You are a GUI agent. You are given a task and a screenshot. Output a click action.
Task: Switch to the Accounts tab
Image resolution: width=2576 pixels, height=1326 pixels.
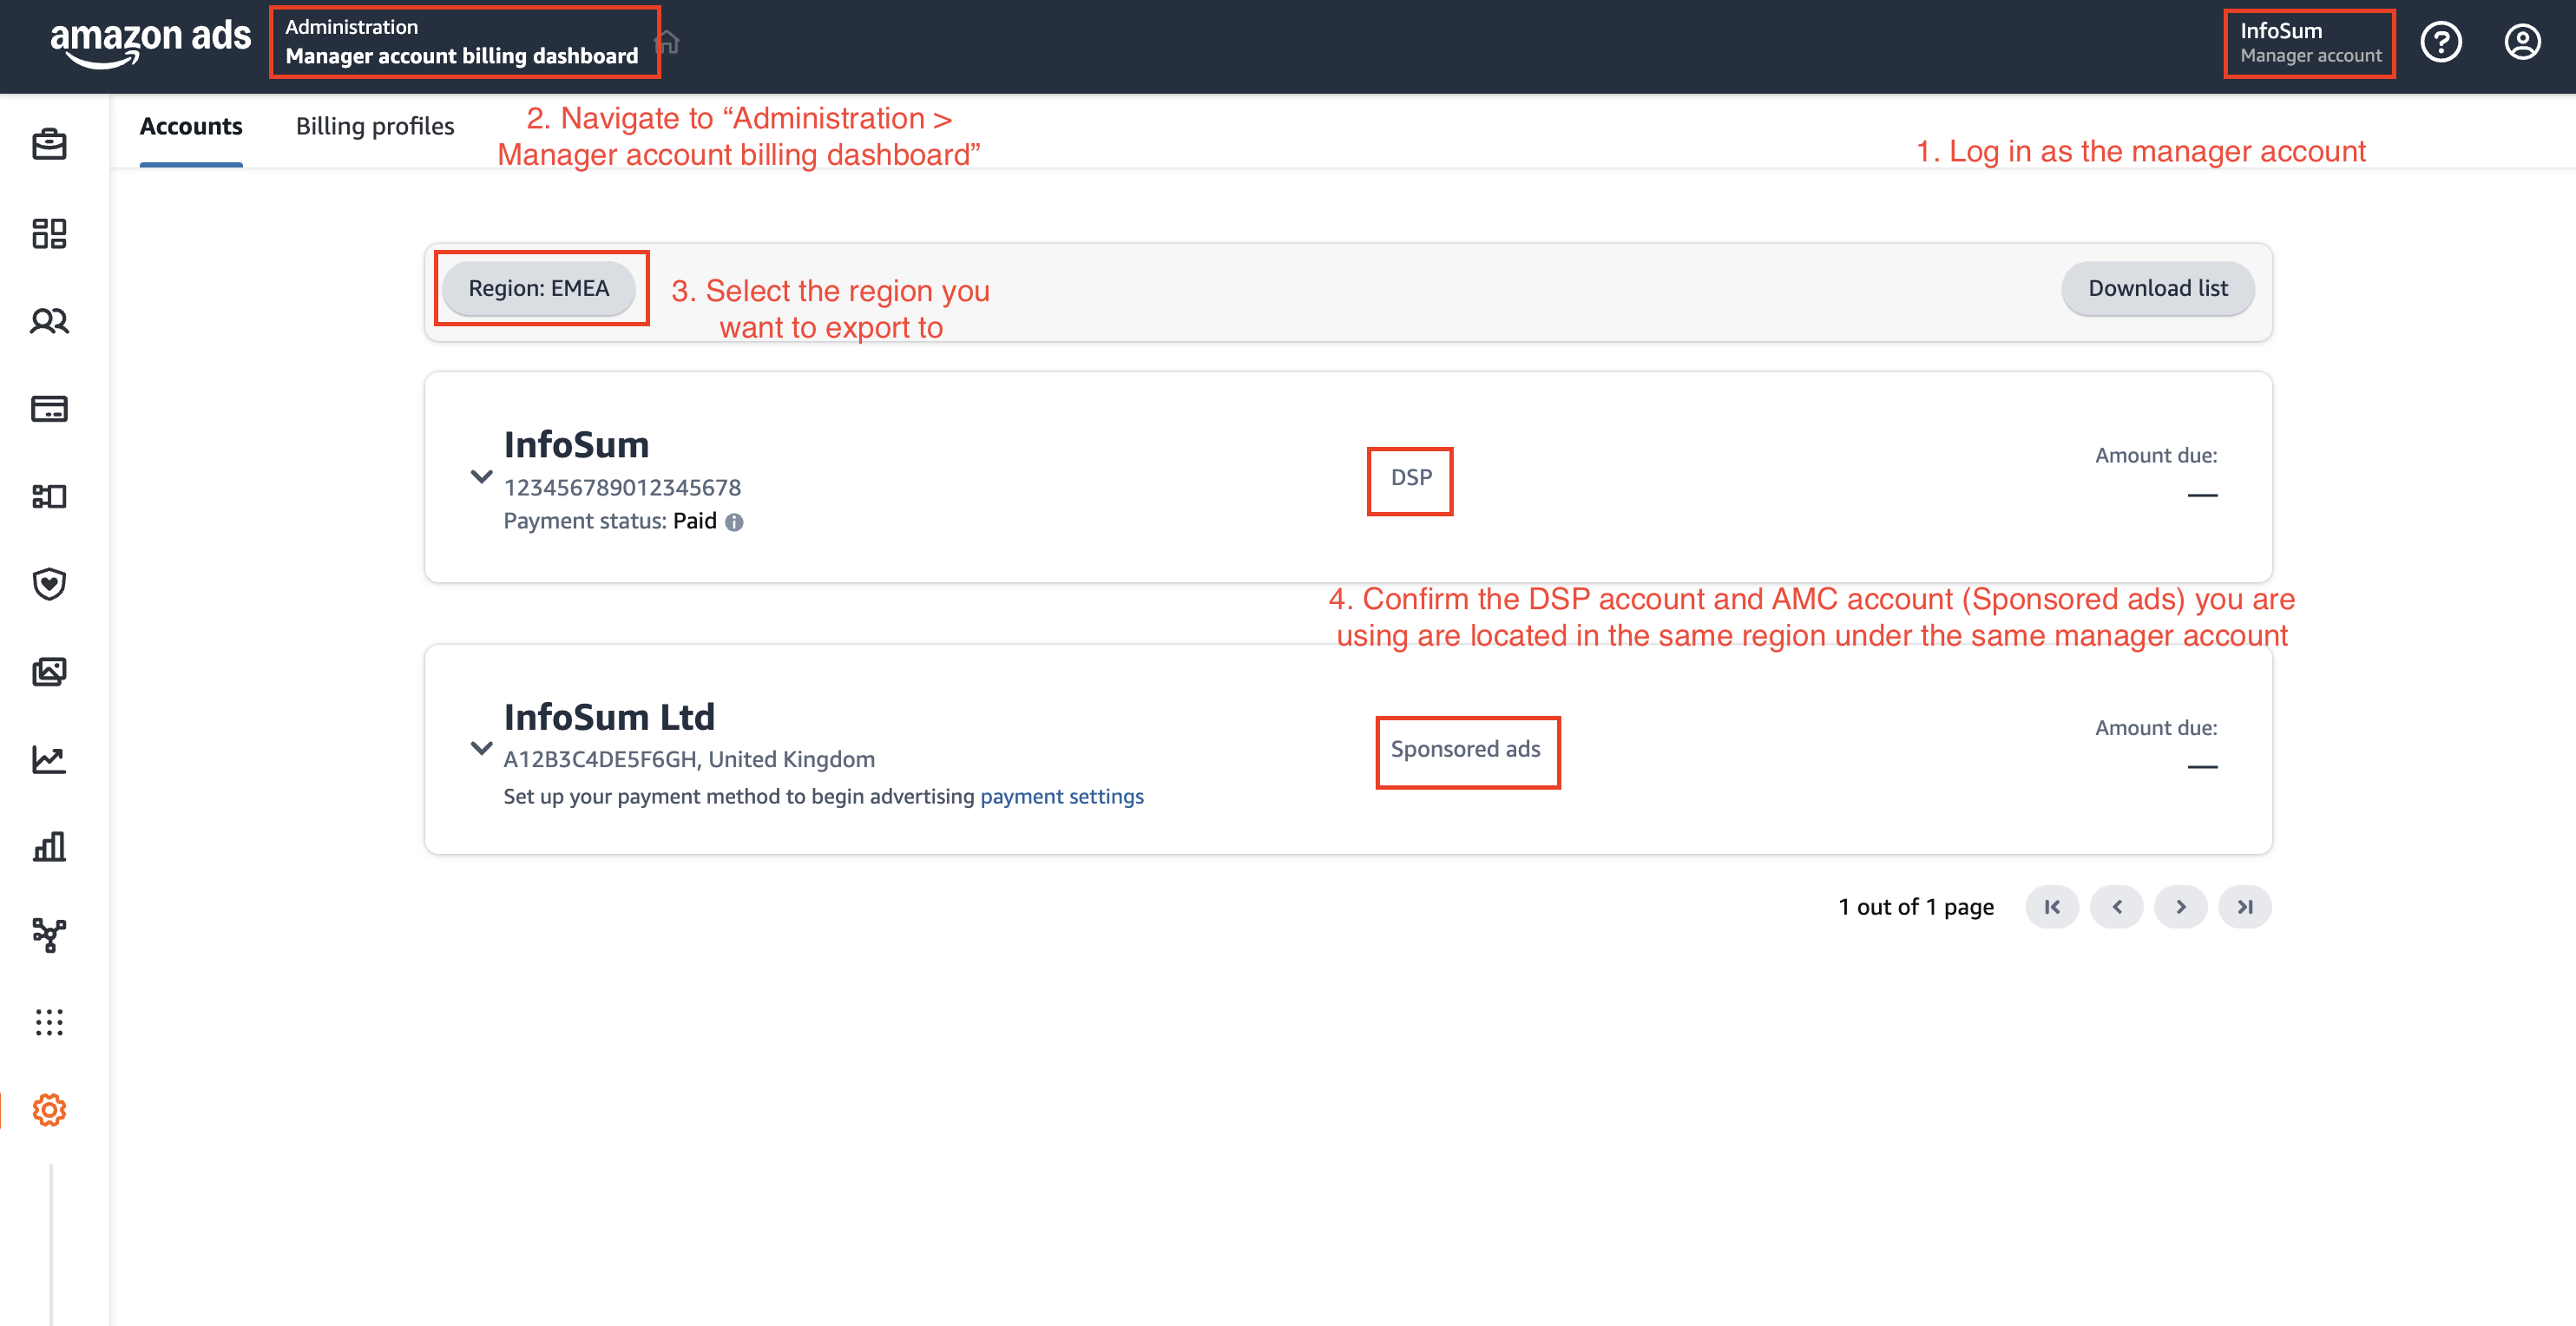(191, 127)
